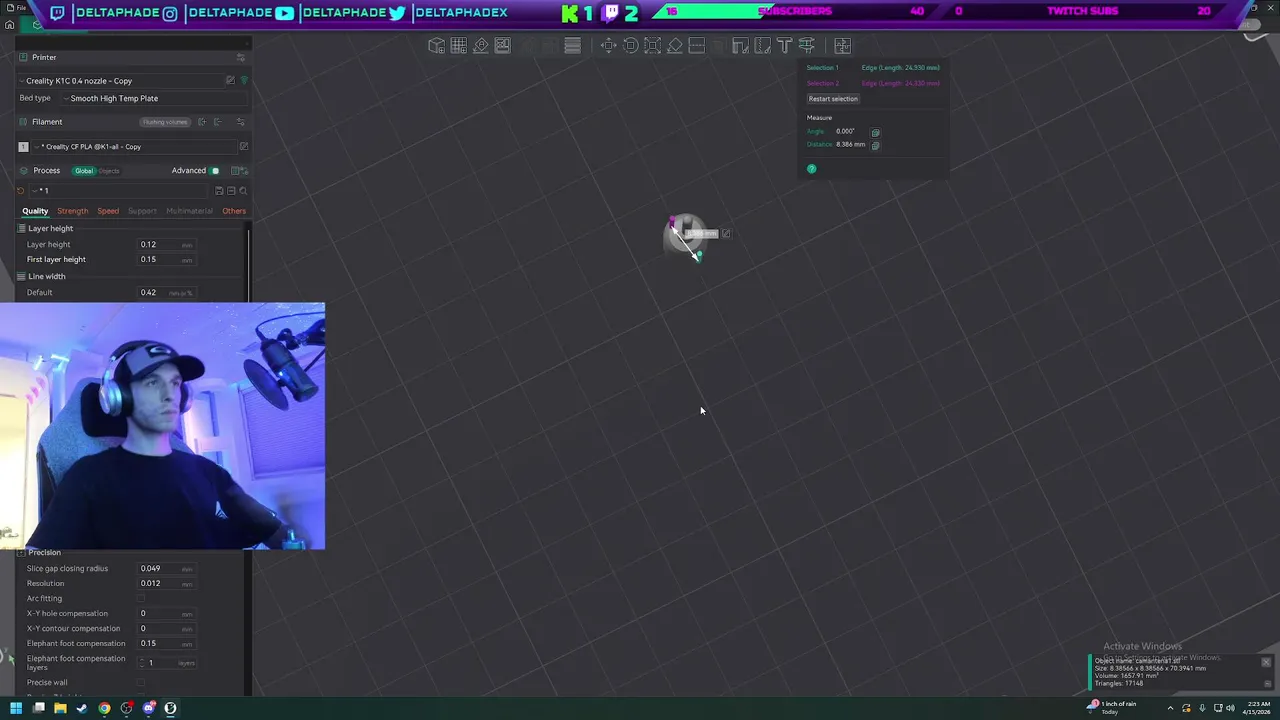Select the Support painting tool
This screenshot has height=720, width=1280.
point(741,46)
